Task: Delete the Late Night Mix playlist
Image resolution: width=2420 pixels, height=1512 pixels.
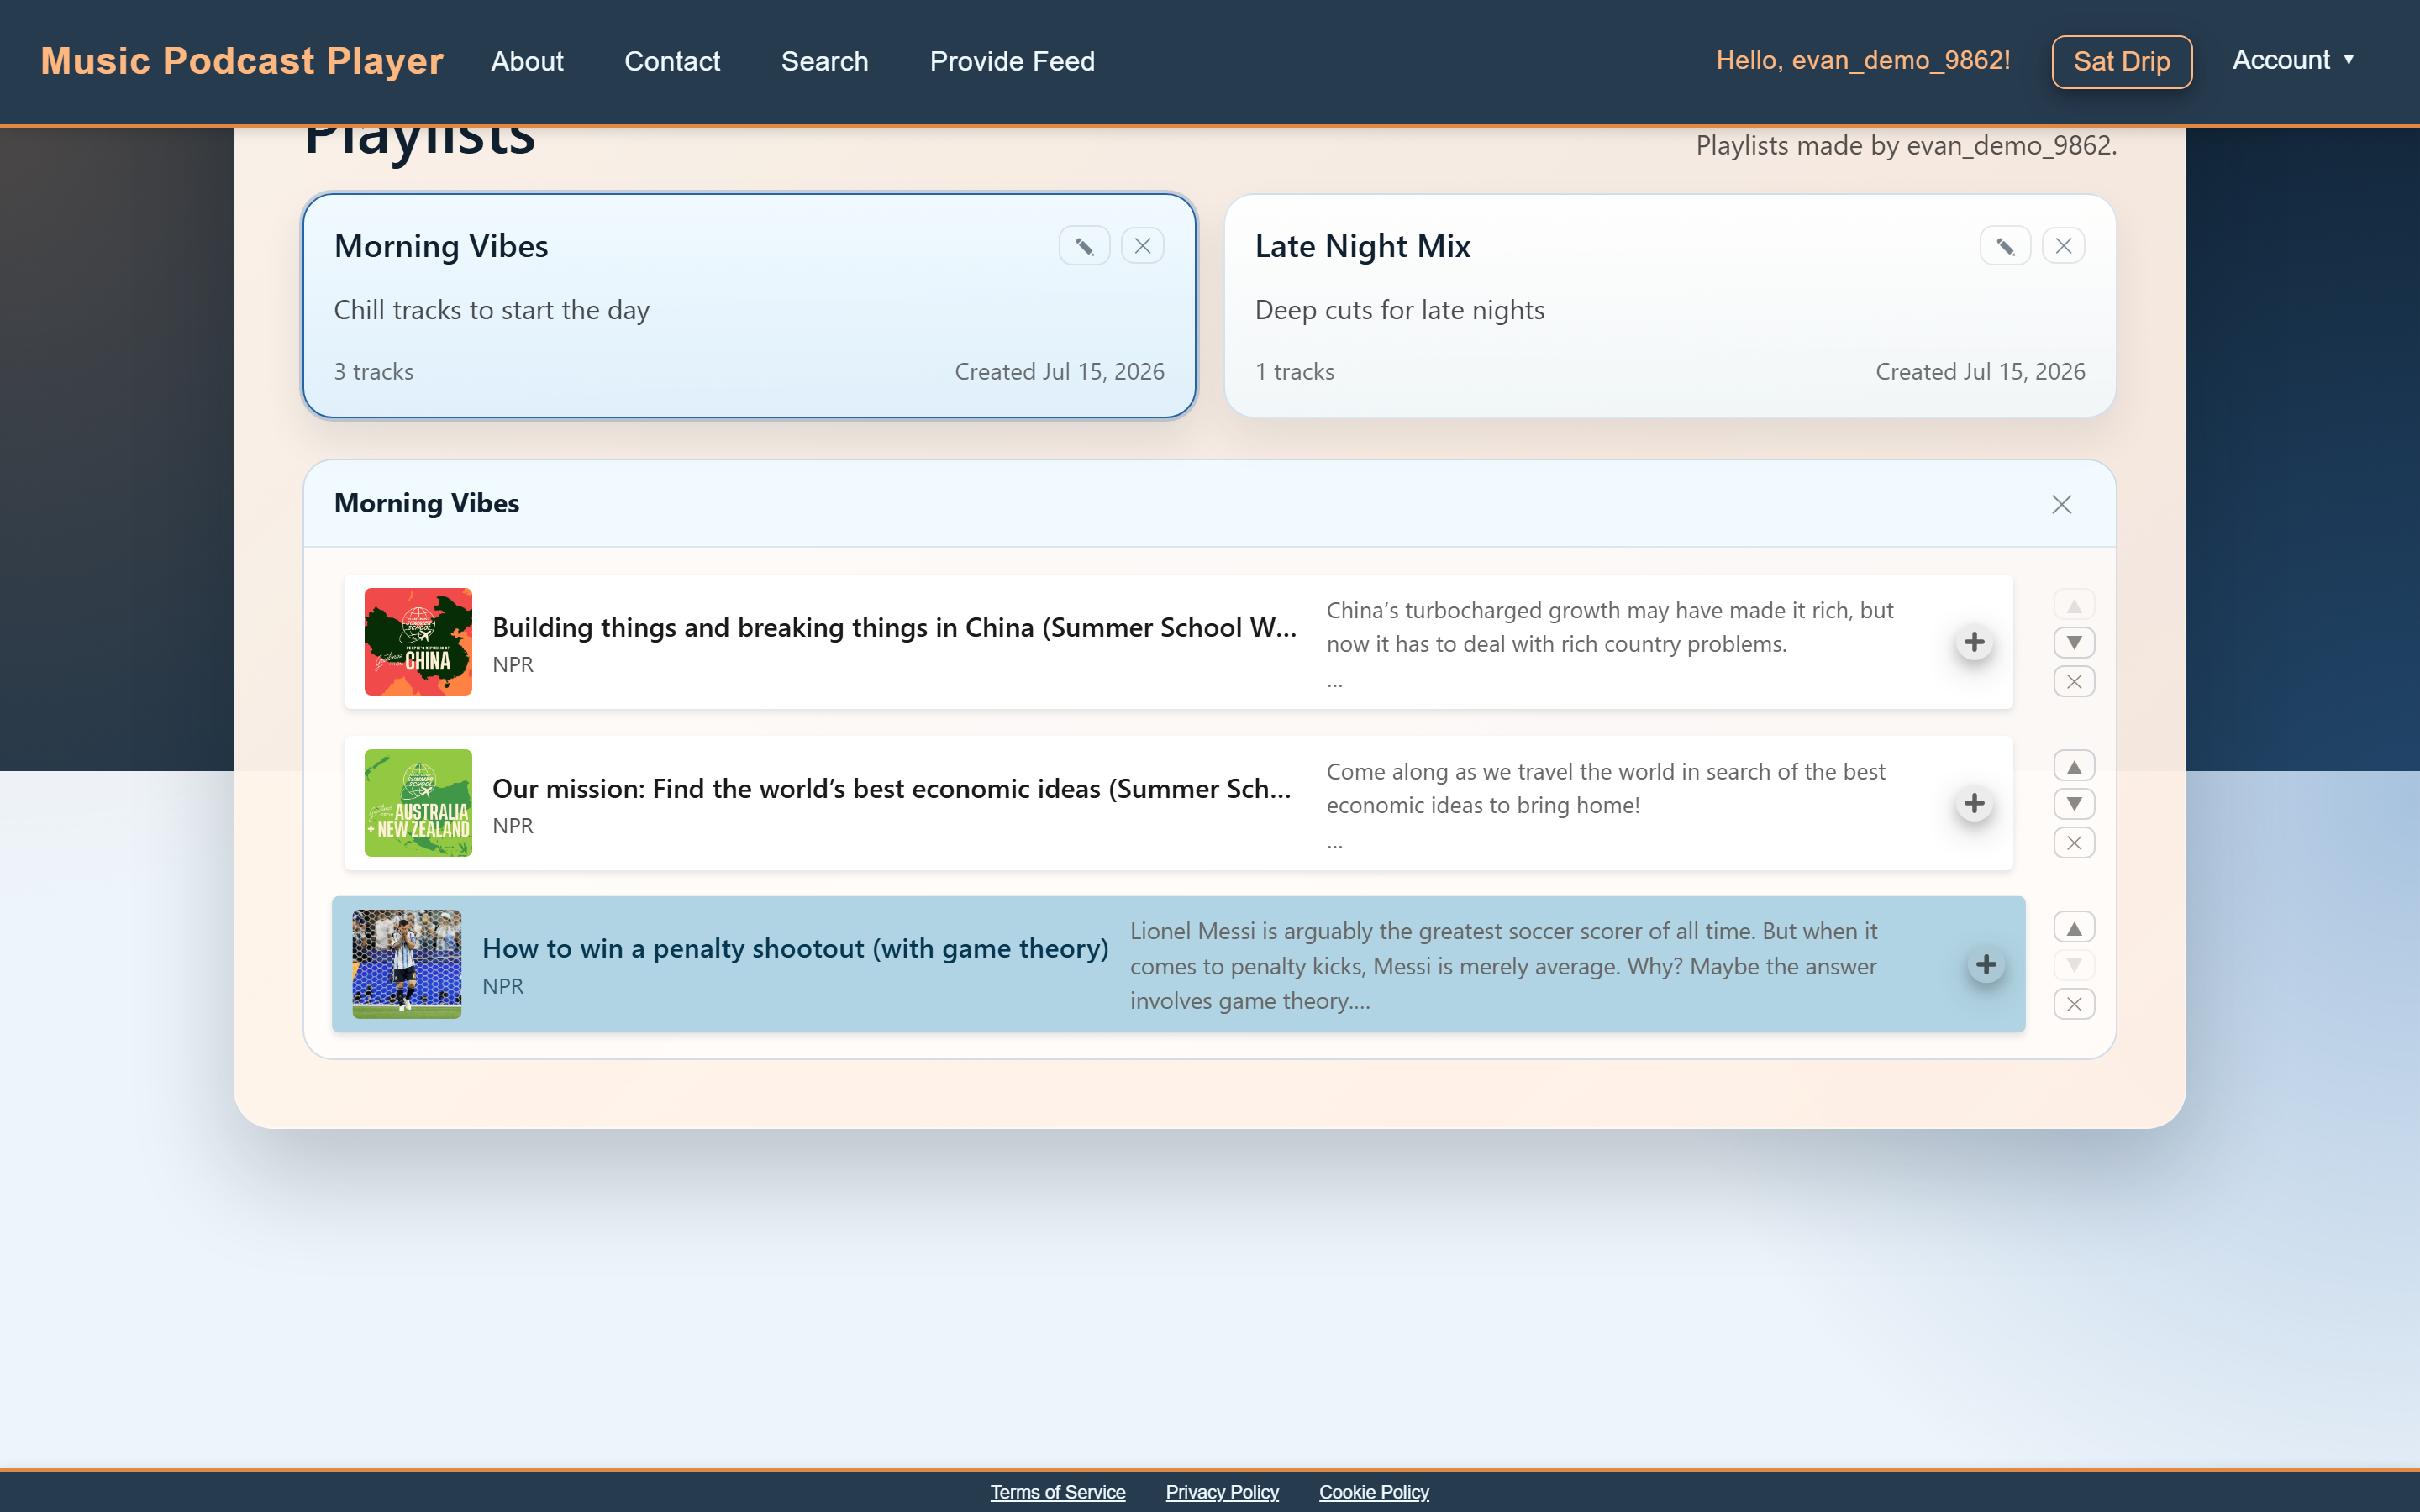Action: tap(2063, 246)
